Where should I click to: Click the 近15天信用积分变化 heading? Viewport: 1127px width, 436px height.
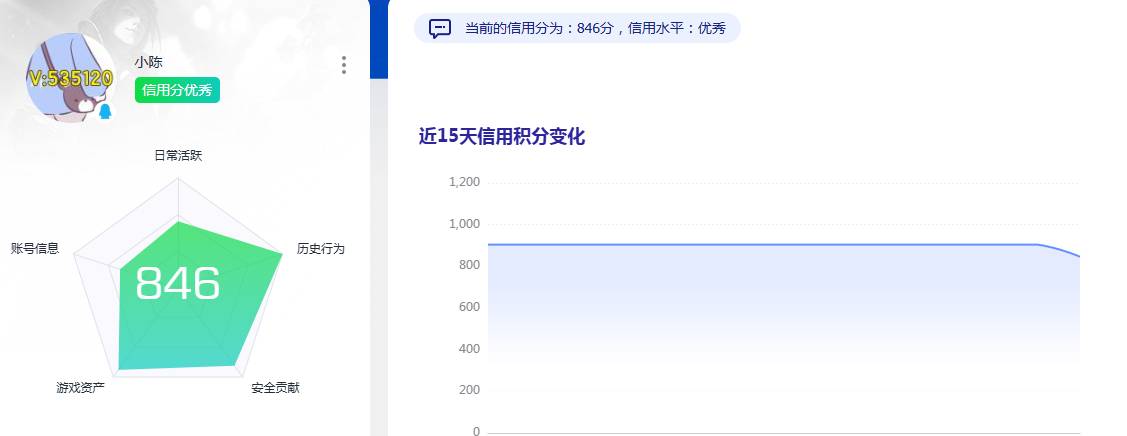pyautogui.click(x=502, y=136)
